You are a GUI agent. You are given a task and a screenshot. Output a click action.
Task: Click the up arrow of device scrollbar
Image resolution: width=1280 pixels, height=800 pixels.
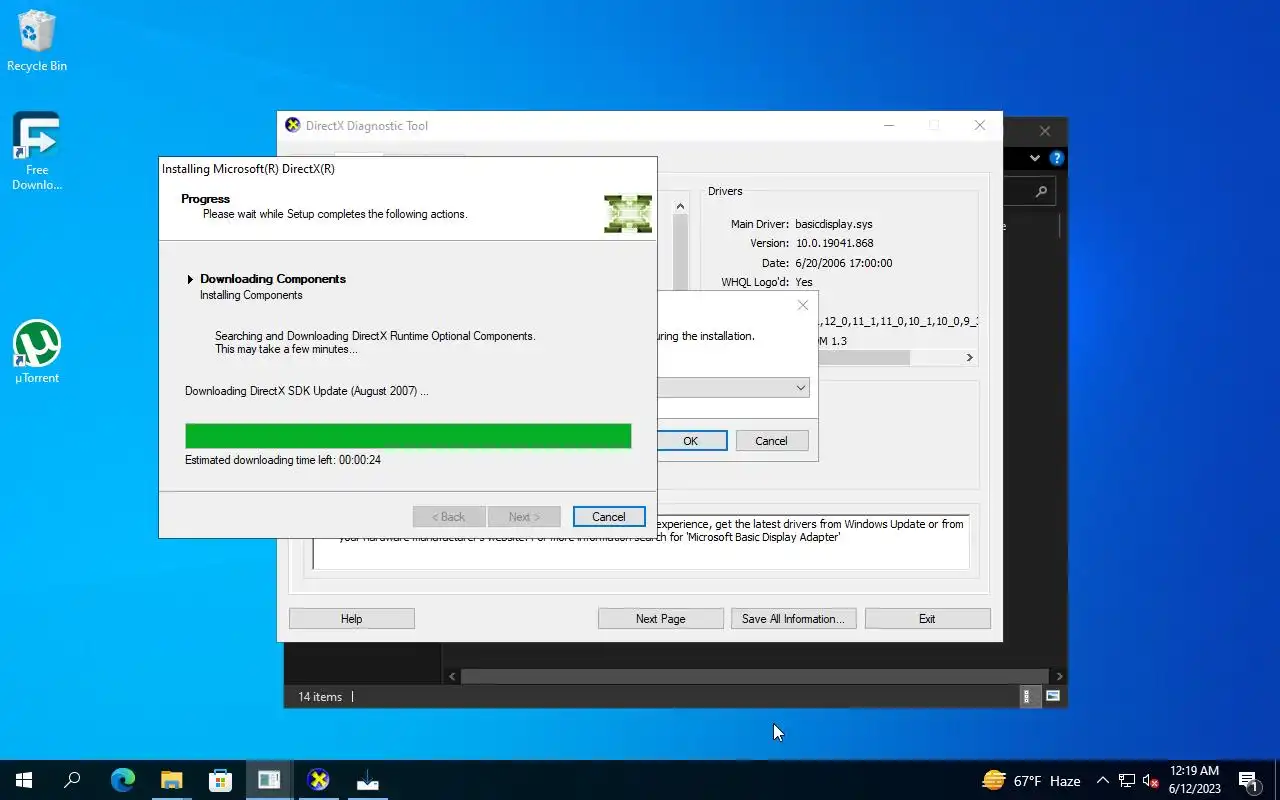click(680, 207)
